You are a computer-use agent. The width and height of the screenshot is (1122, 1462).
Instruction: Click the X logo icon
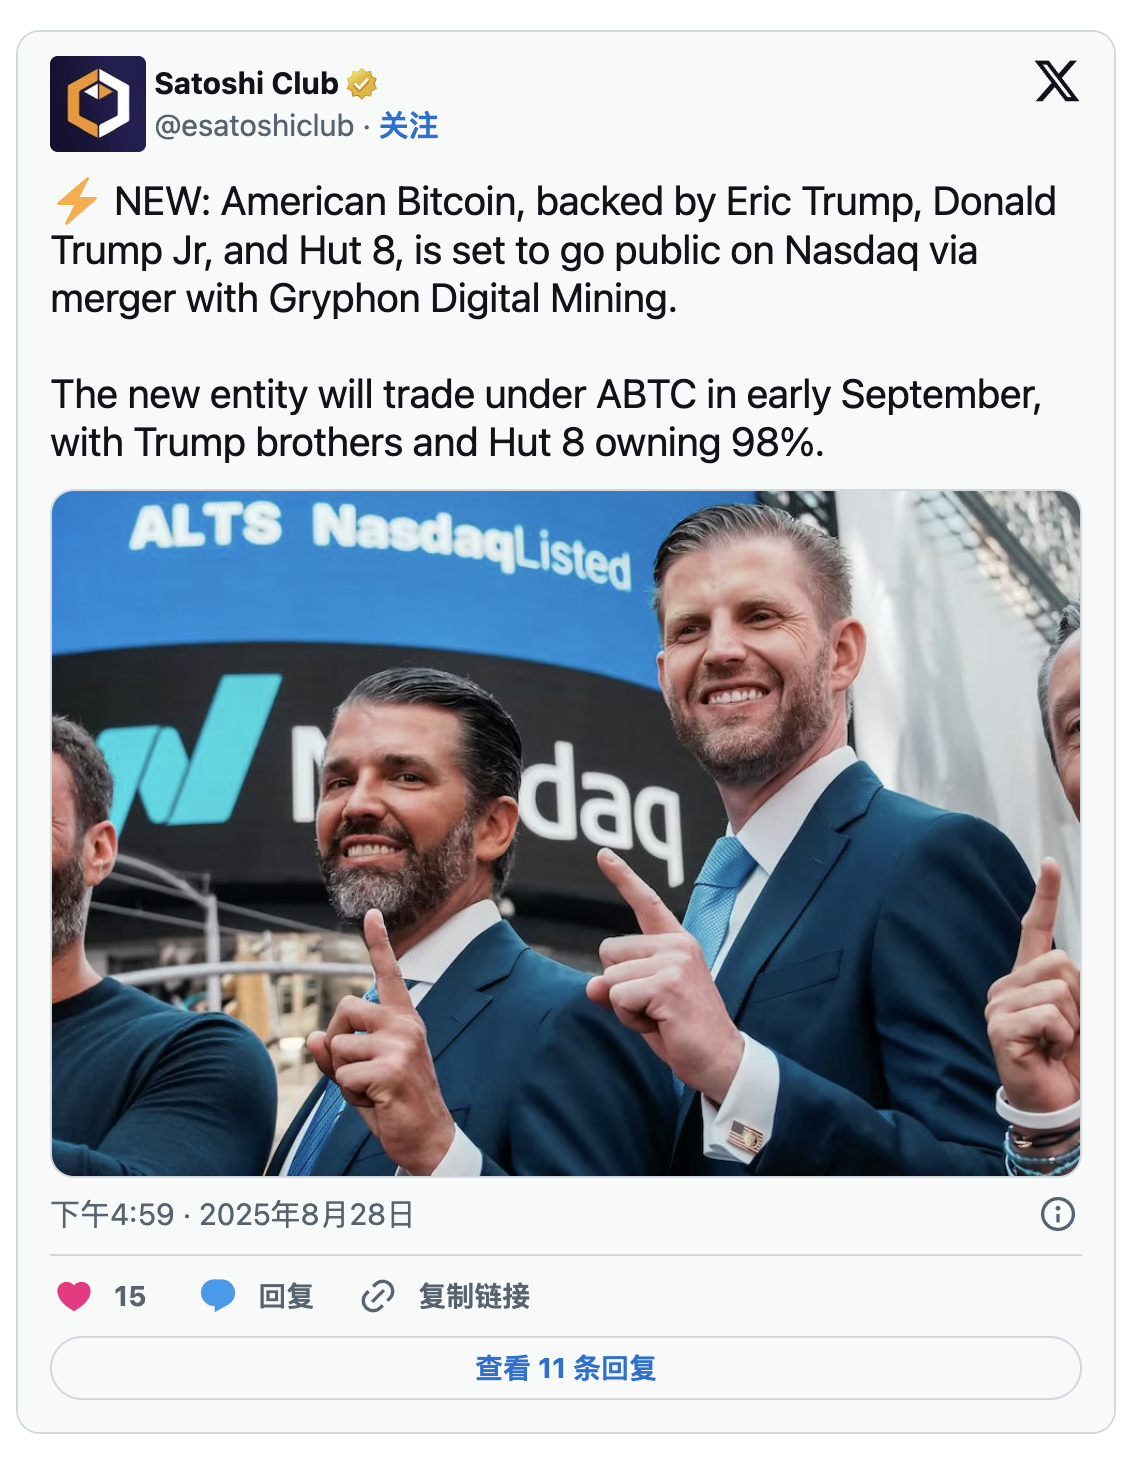click(1056, 82)
